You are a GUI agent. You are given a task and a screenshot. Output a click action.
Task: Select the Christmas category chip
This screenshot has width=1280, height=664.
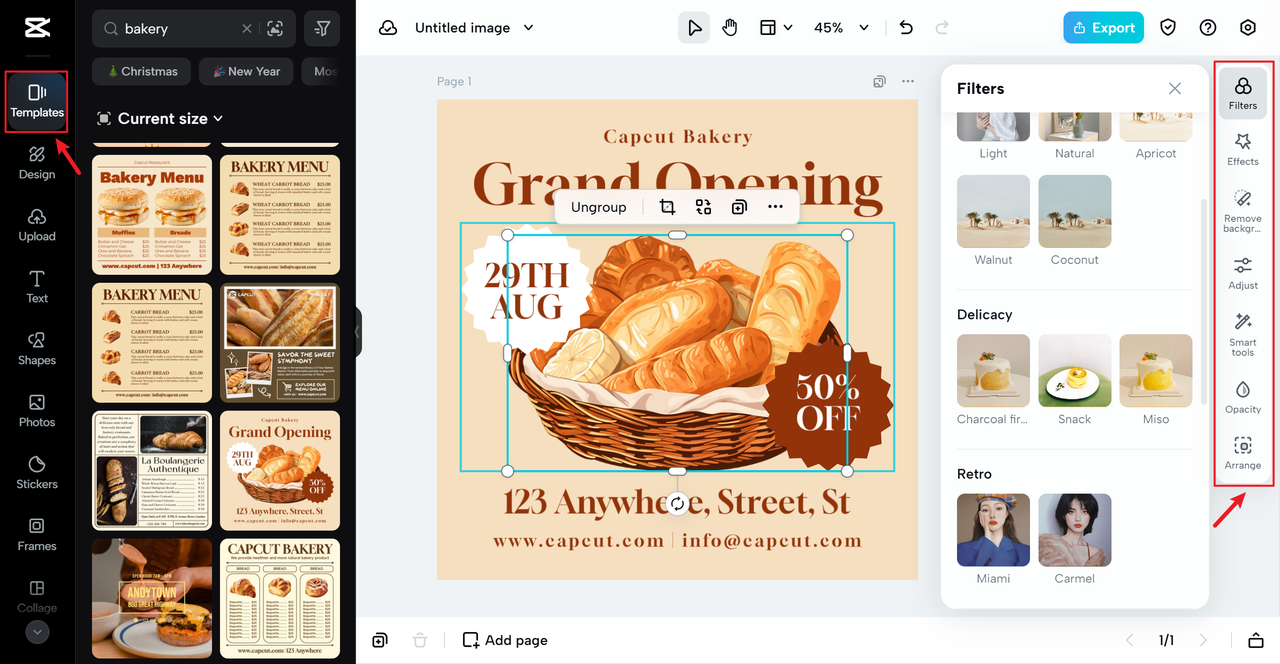141,72
